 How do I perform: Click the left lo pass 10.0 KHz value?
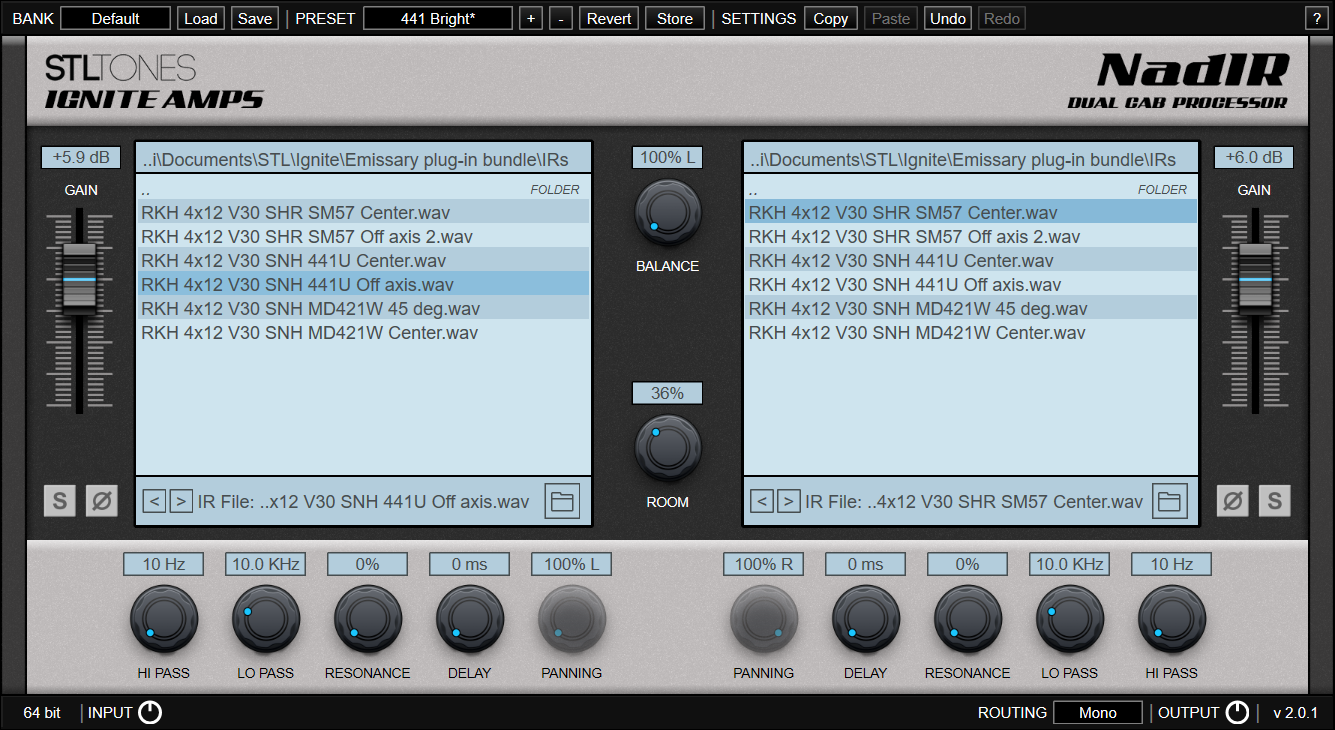pyautogui.click(x=266, y=564)
